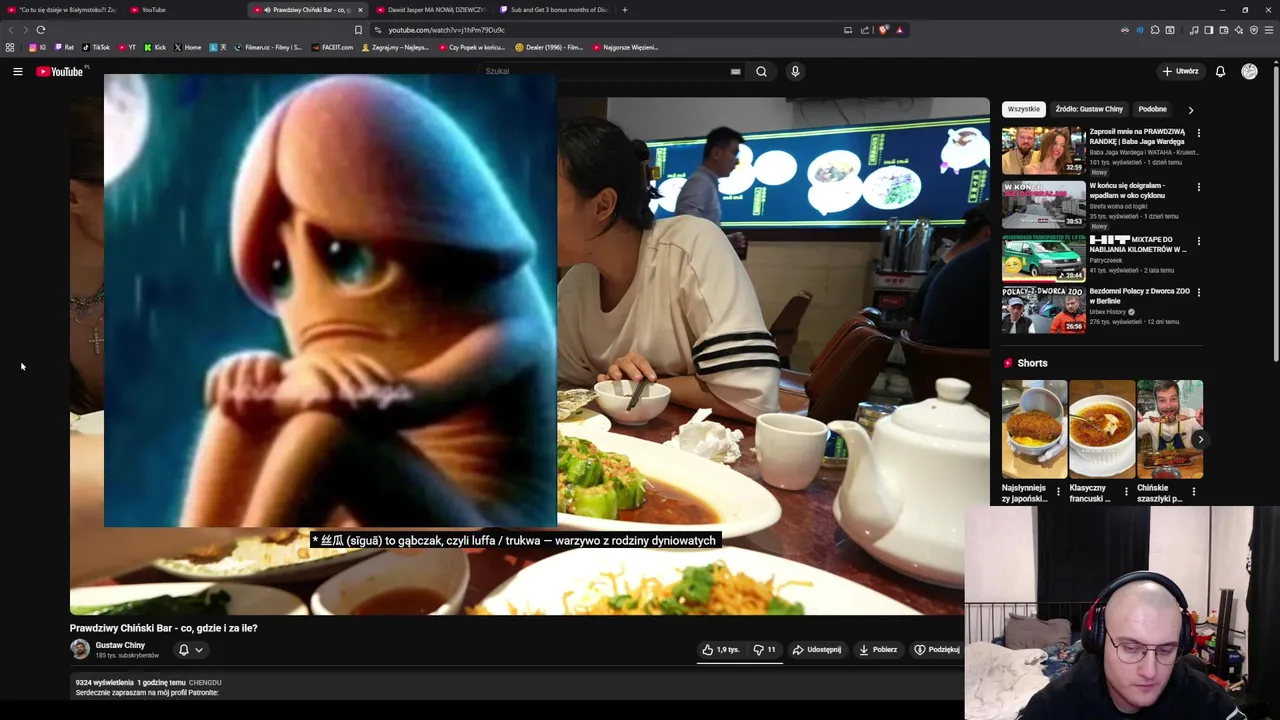Open the browser extensions puzzle icon
1280x720 pixels.
point(1155,30)
